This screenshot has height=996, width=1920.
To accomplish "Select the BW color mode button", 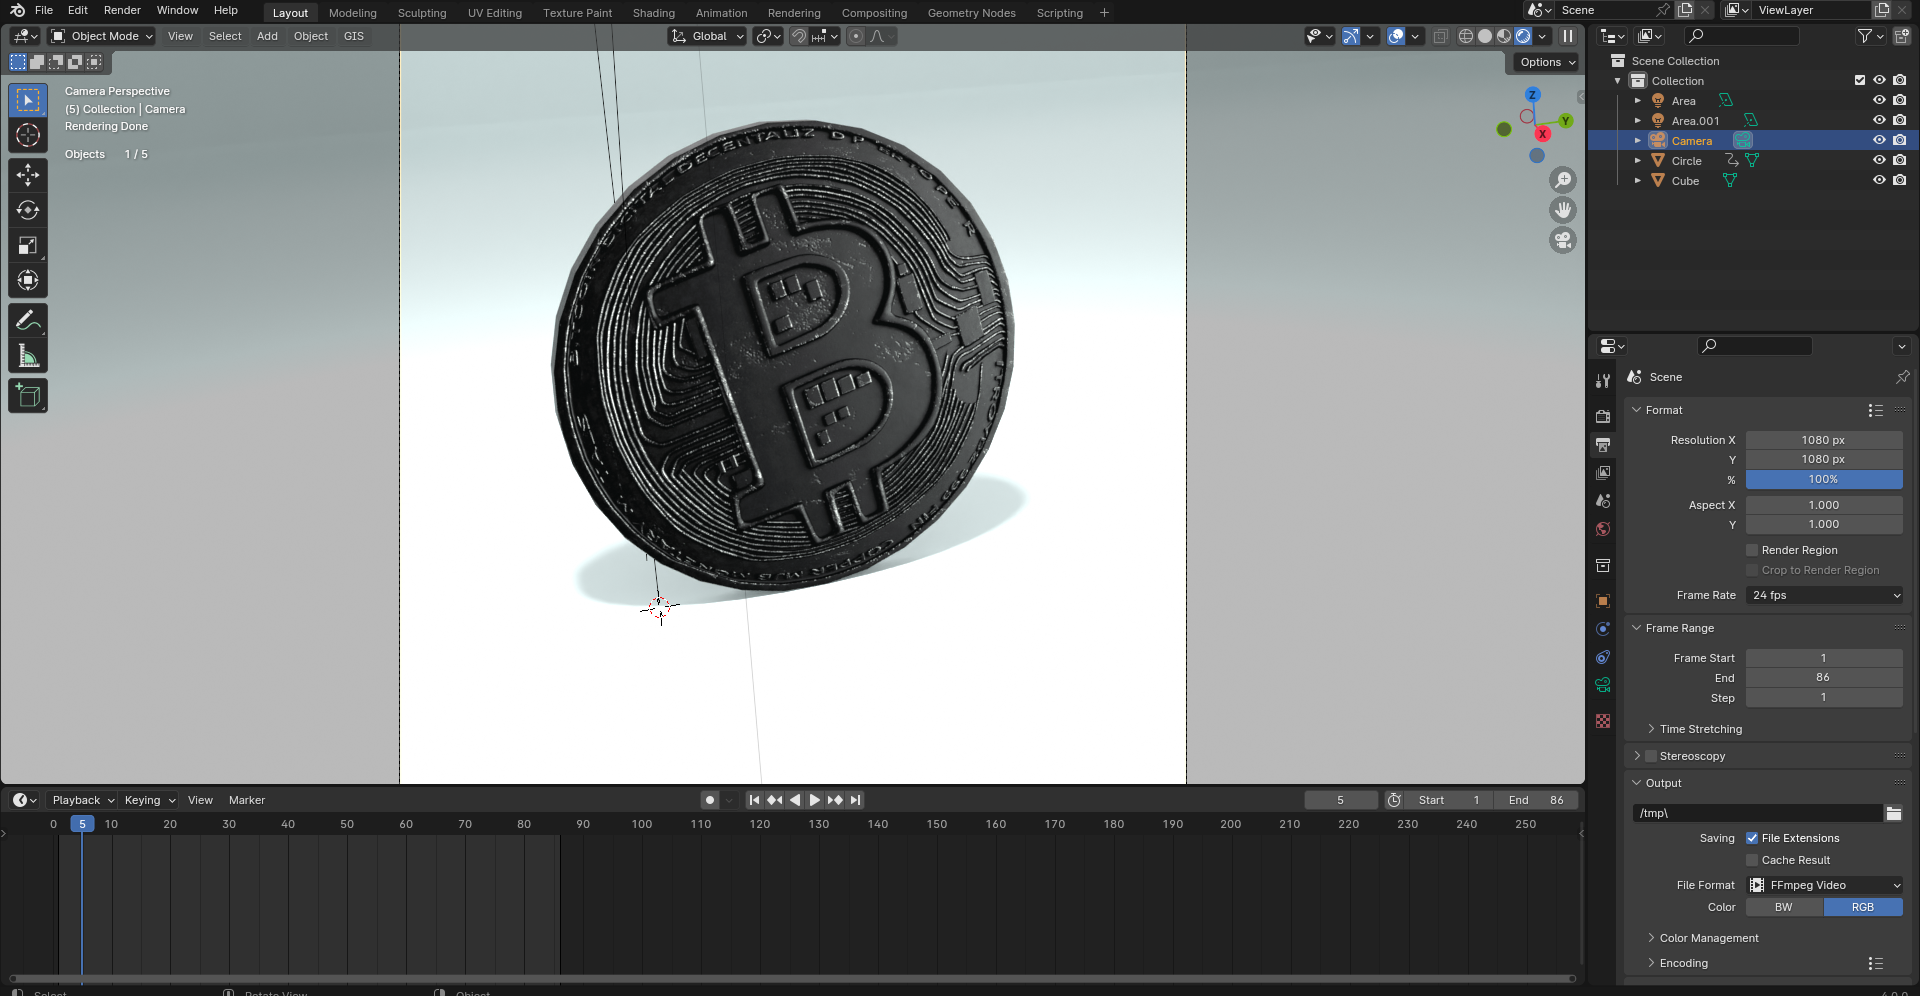I will click(x=1784, y=907).
